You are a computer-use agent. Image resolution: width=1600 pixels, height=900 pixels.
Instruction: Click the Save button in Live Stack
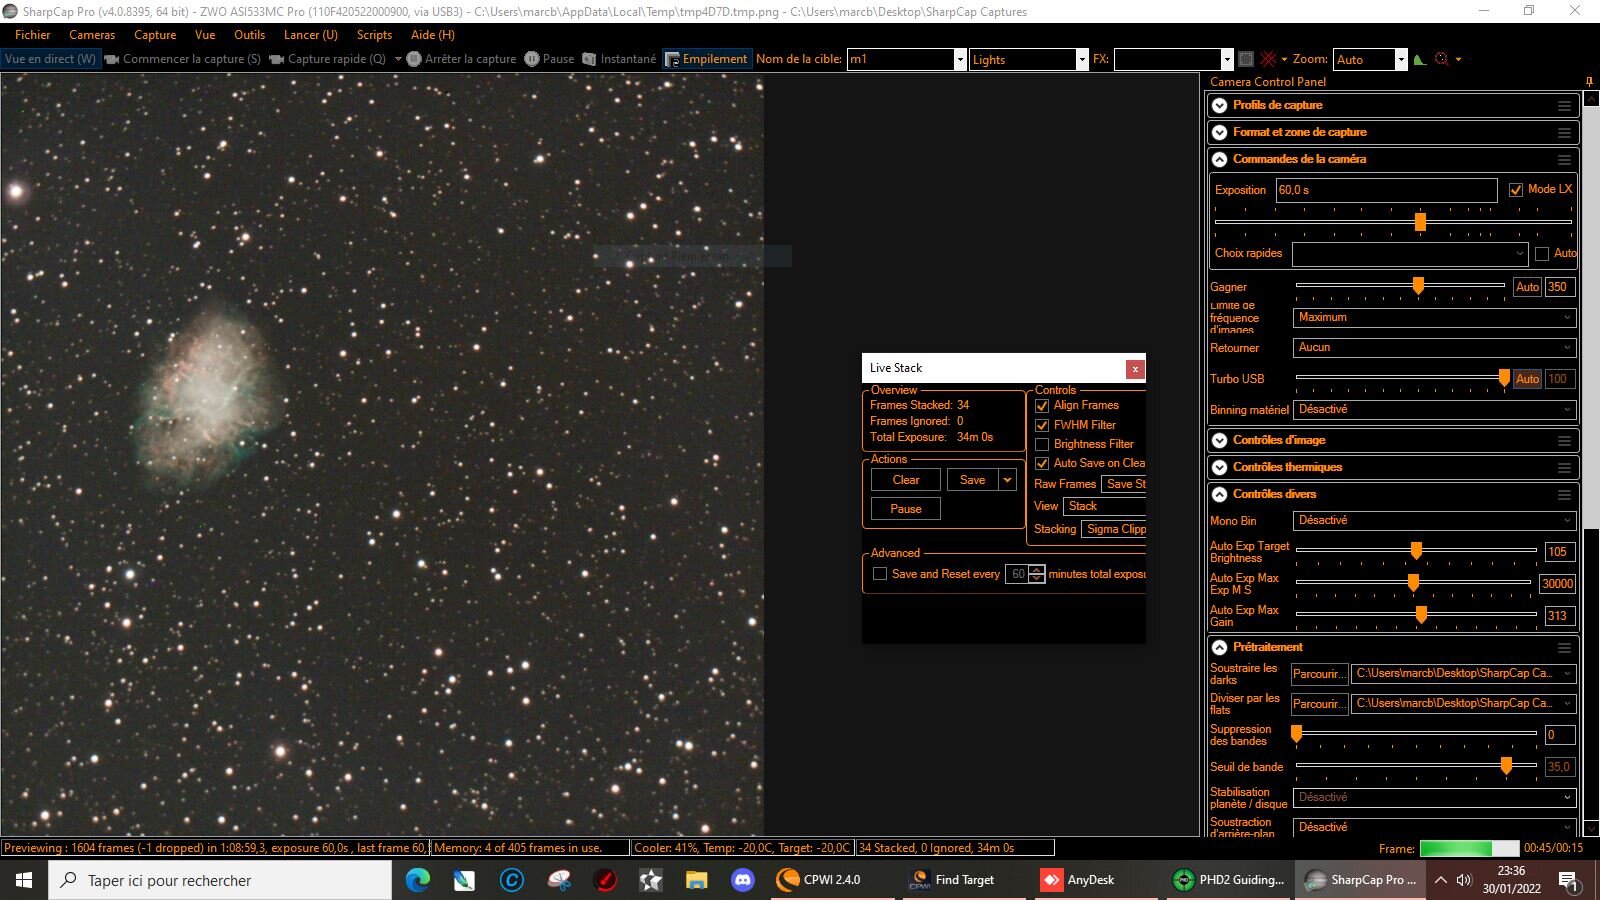tap(973, 480)
